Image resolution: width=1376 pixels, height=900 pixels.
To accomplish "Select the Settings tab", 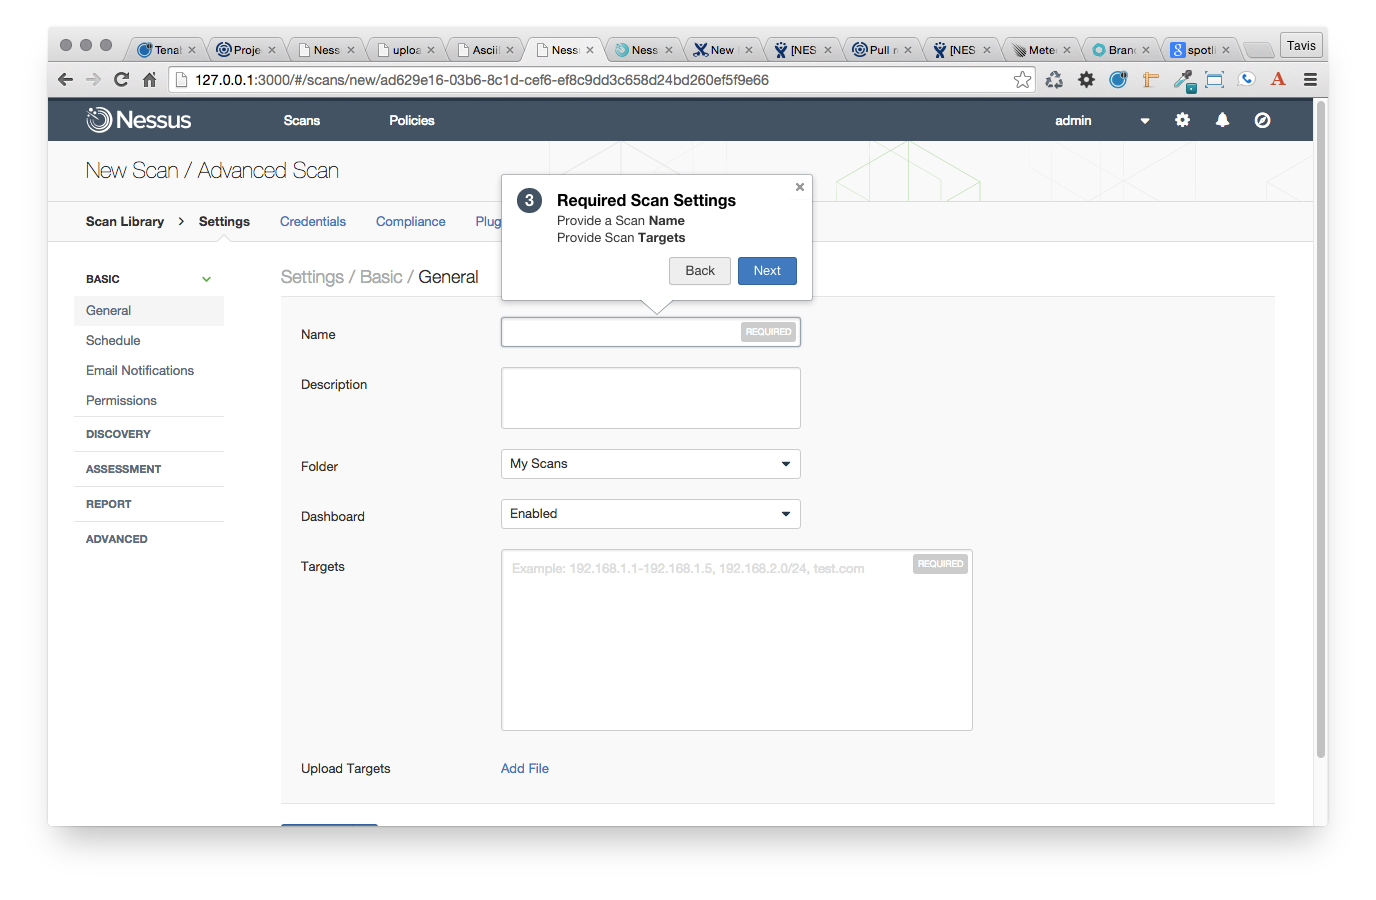I will pos(224,221).
